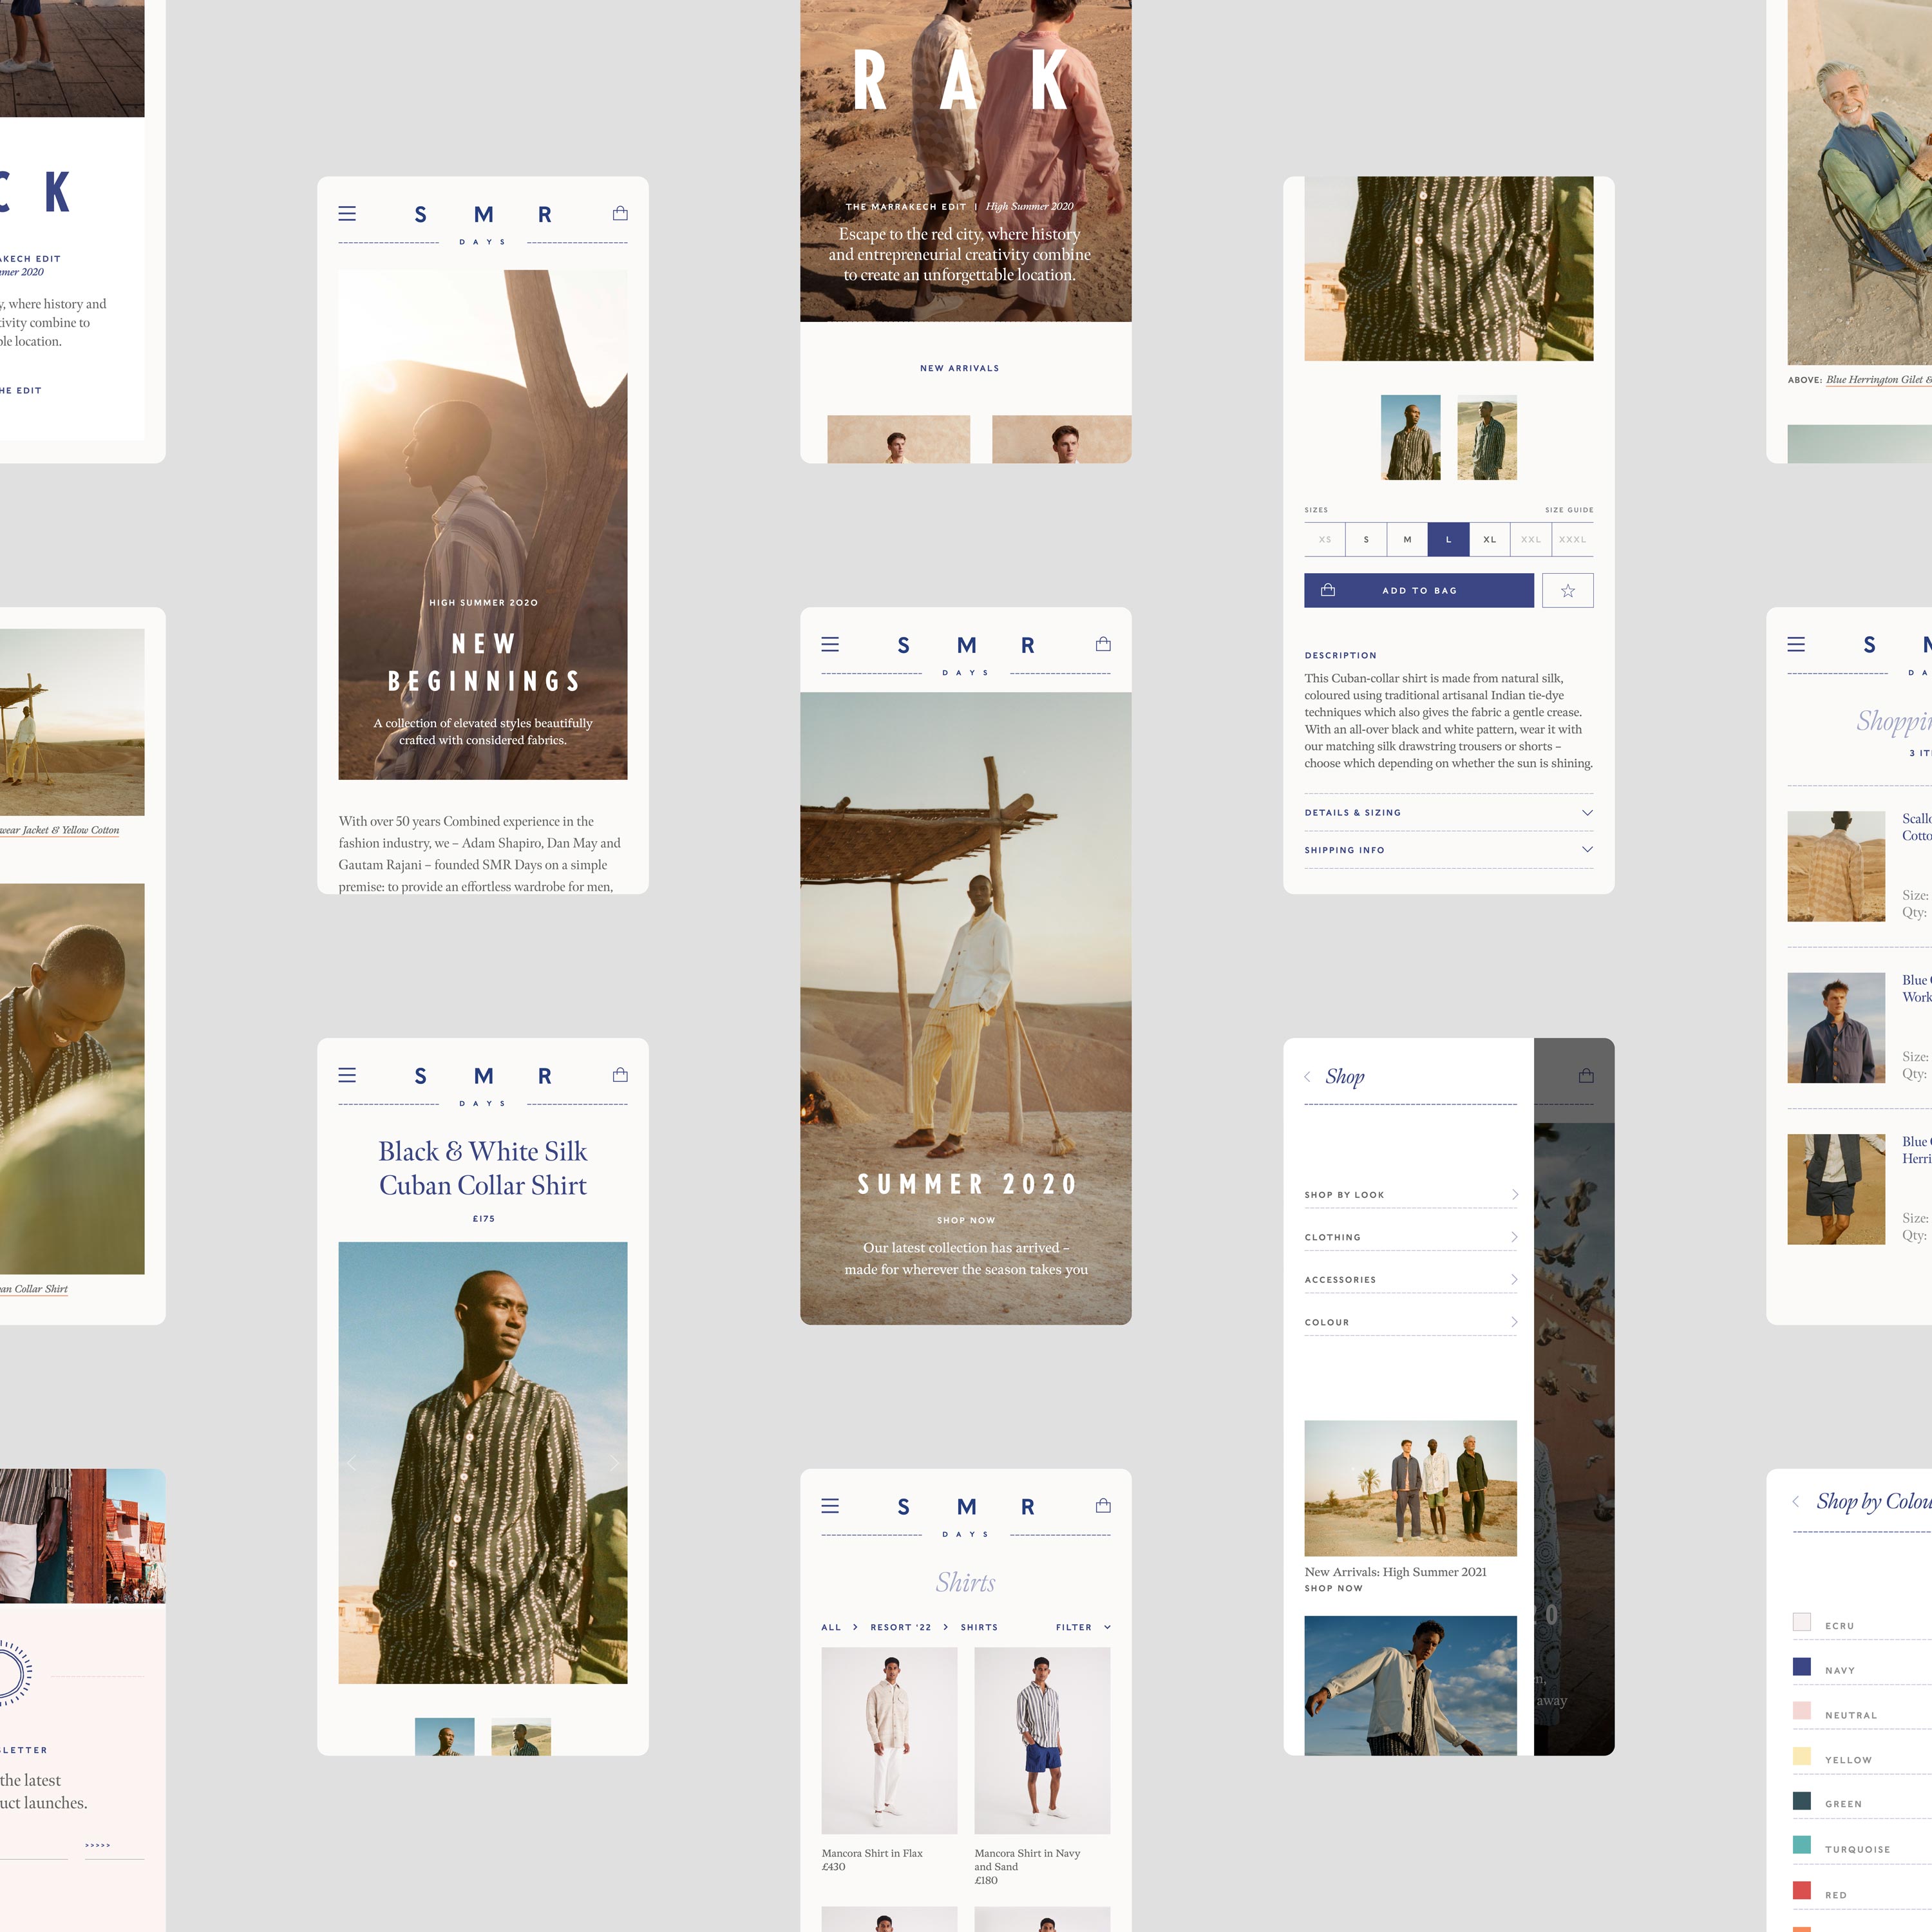Select size S option
This screenshot has height=1932, width=1932.
point(1366,539)
